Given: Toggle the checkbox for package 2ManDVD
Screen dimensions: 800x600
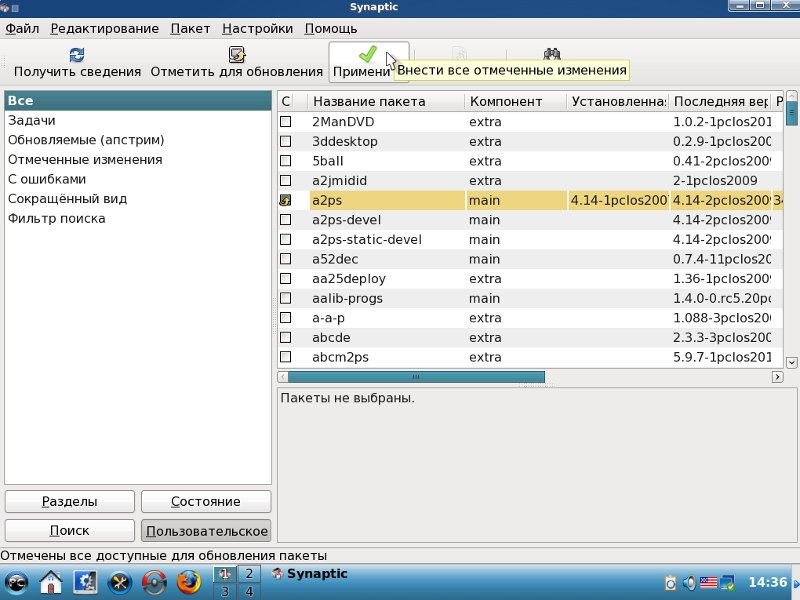Looking at the screenshot, I should [285, 122].
